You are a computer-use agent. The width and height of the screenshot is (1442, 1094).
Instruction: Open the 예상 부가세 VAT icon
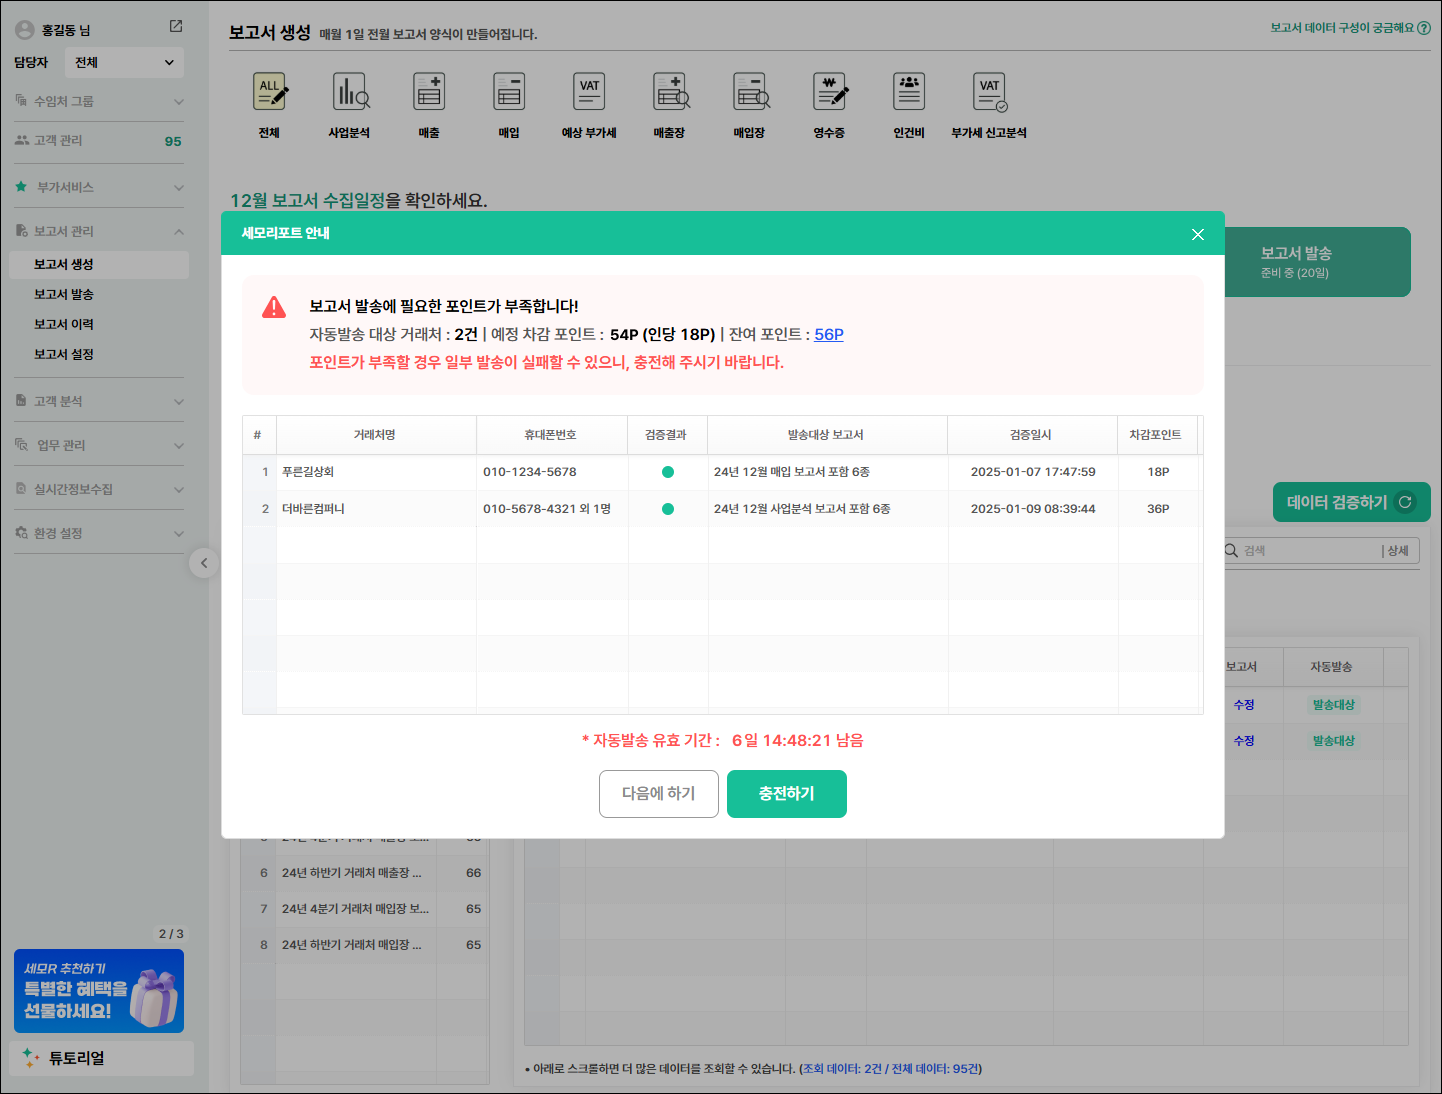pyautogui.click(x=589, y=93)
